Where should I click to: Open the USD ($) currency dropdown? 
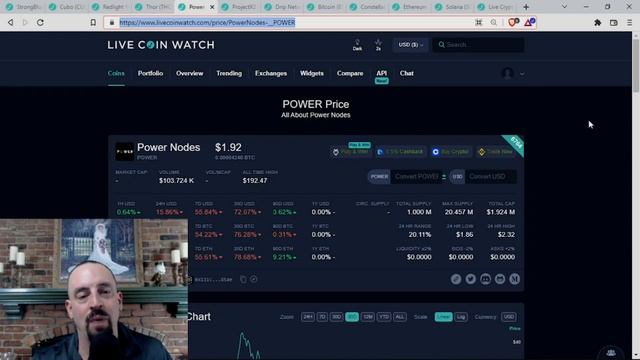tap(410, 44)
